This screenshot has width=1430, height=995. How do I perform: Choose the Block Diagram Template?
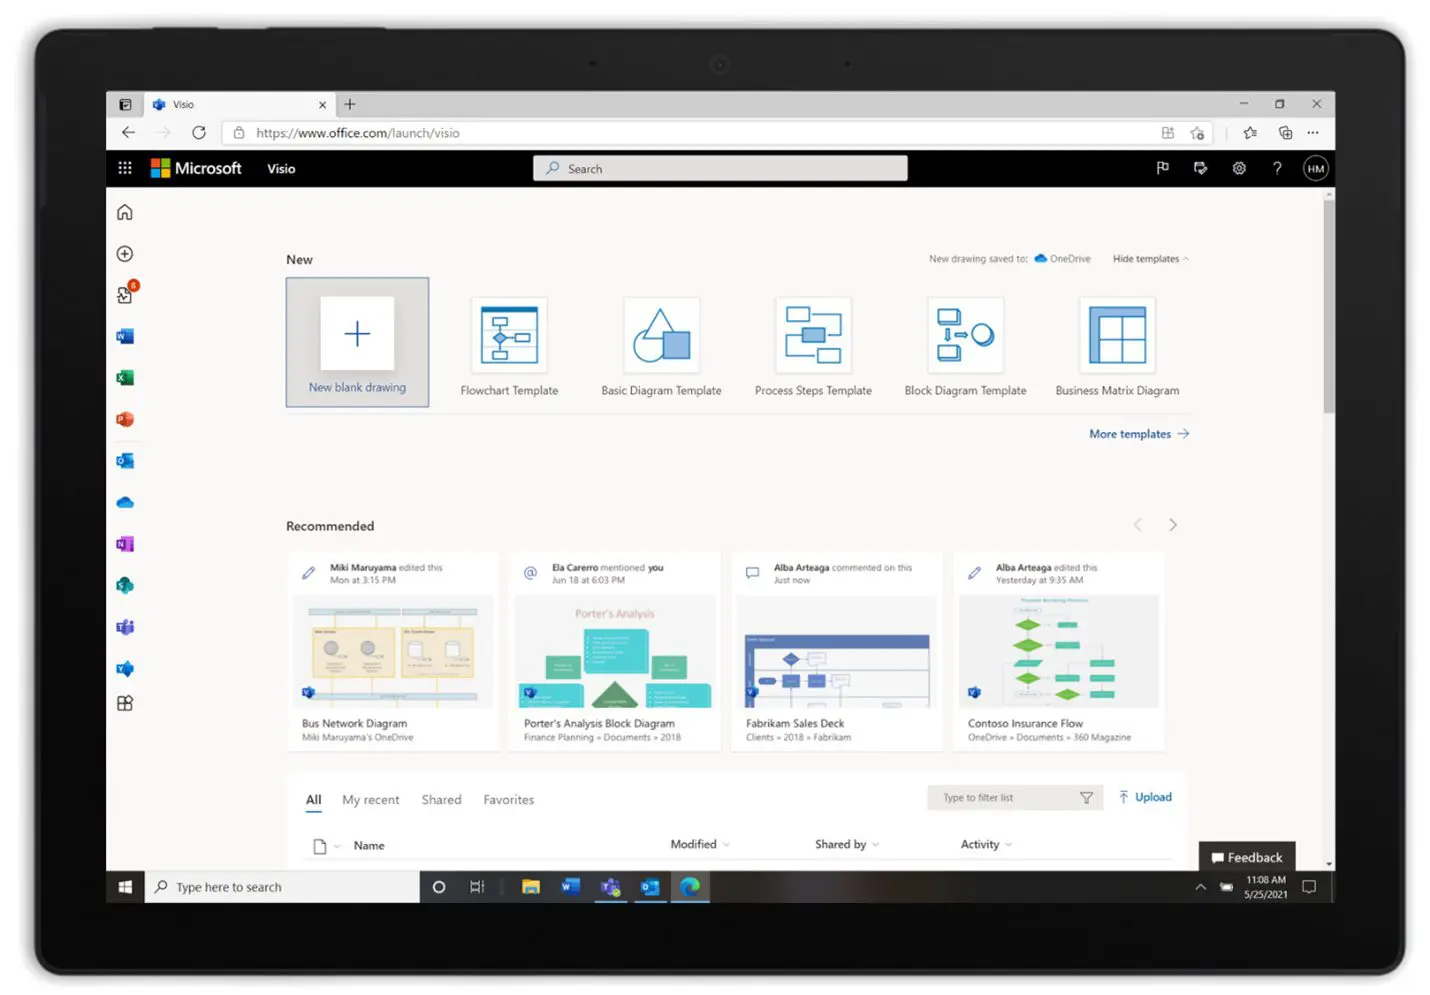(x=965, y=347)
